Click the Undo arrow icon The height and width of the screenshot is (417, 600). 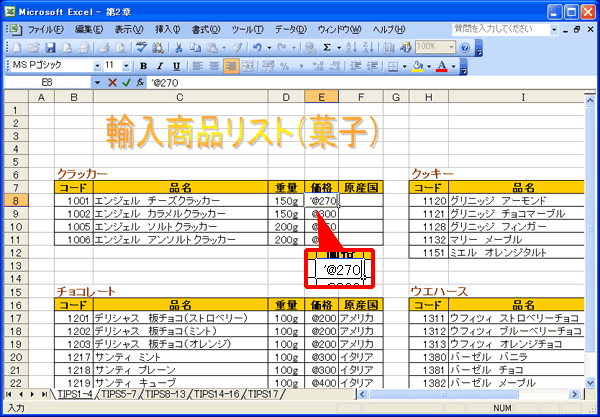(x=258, y=47)
